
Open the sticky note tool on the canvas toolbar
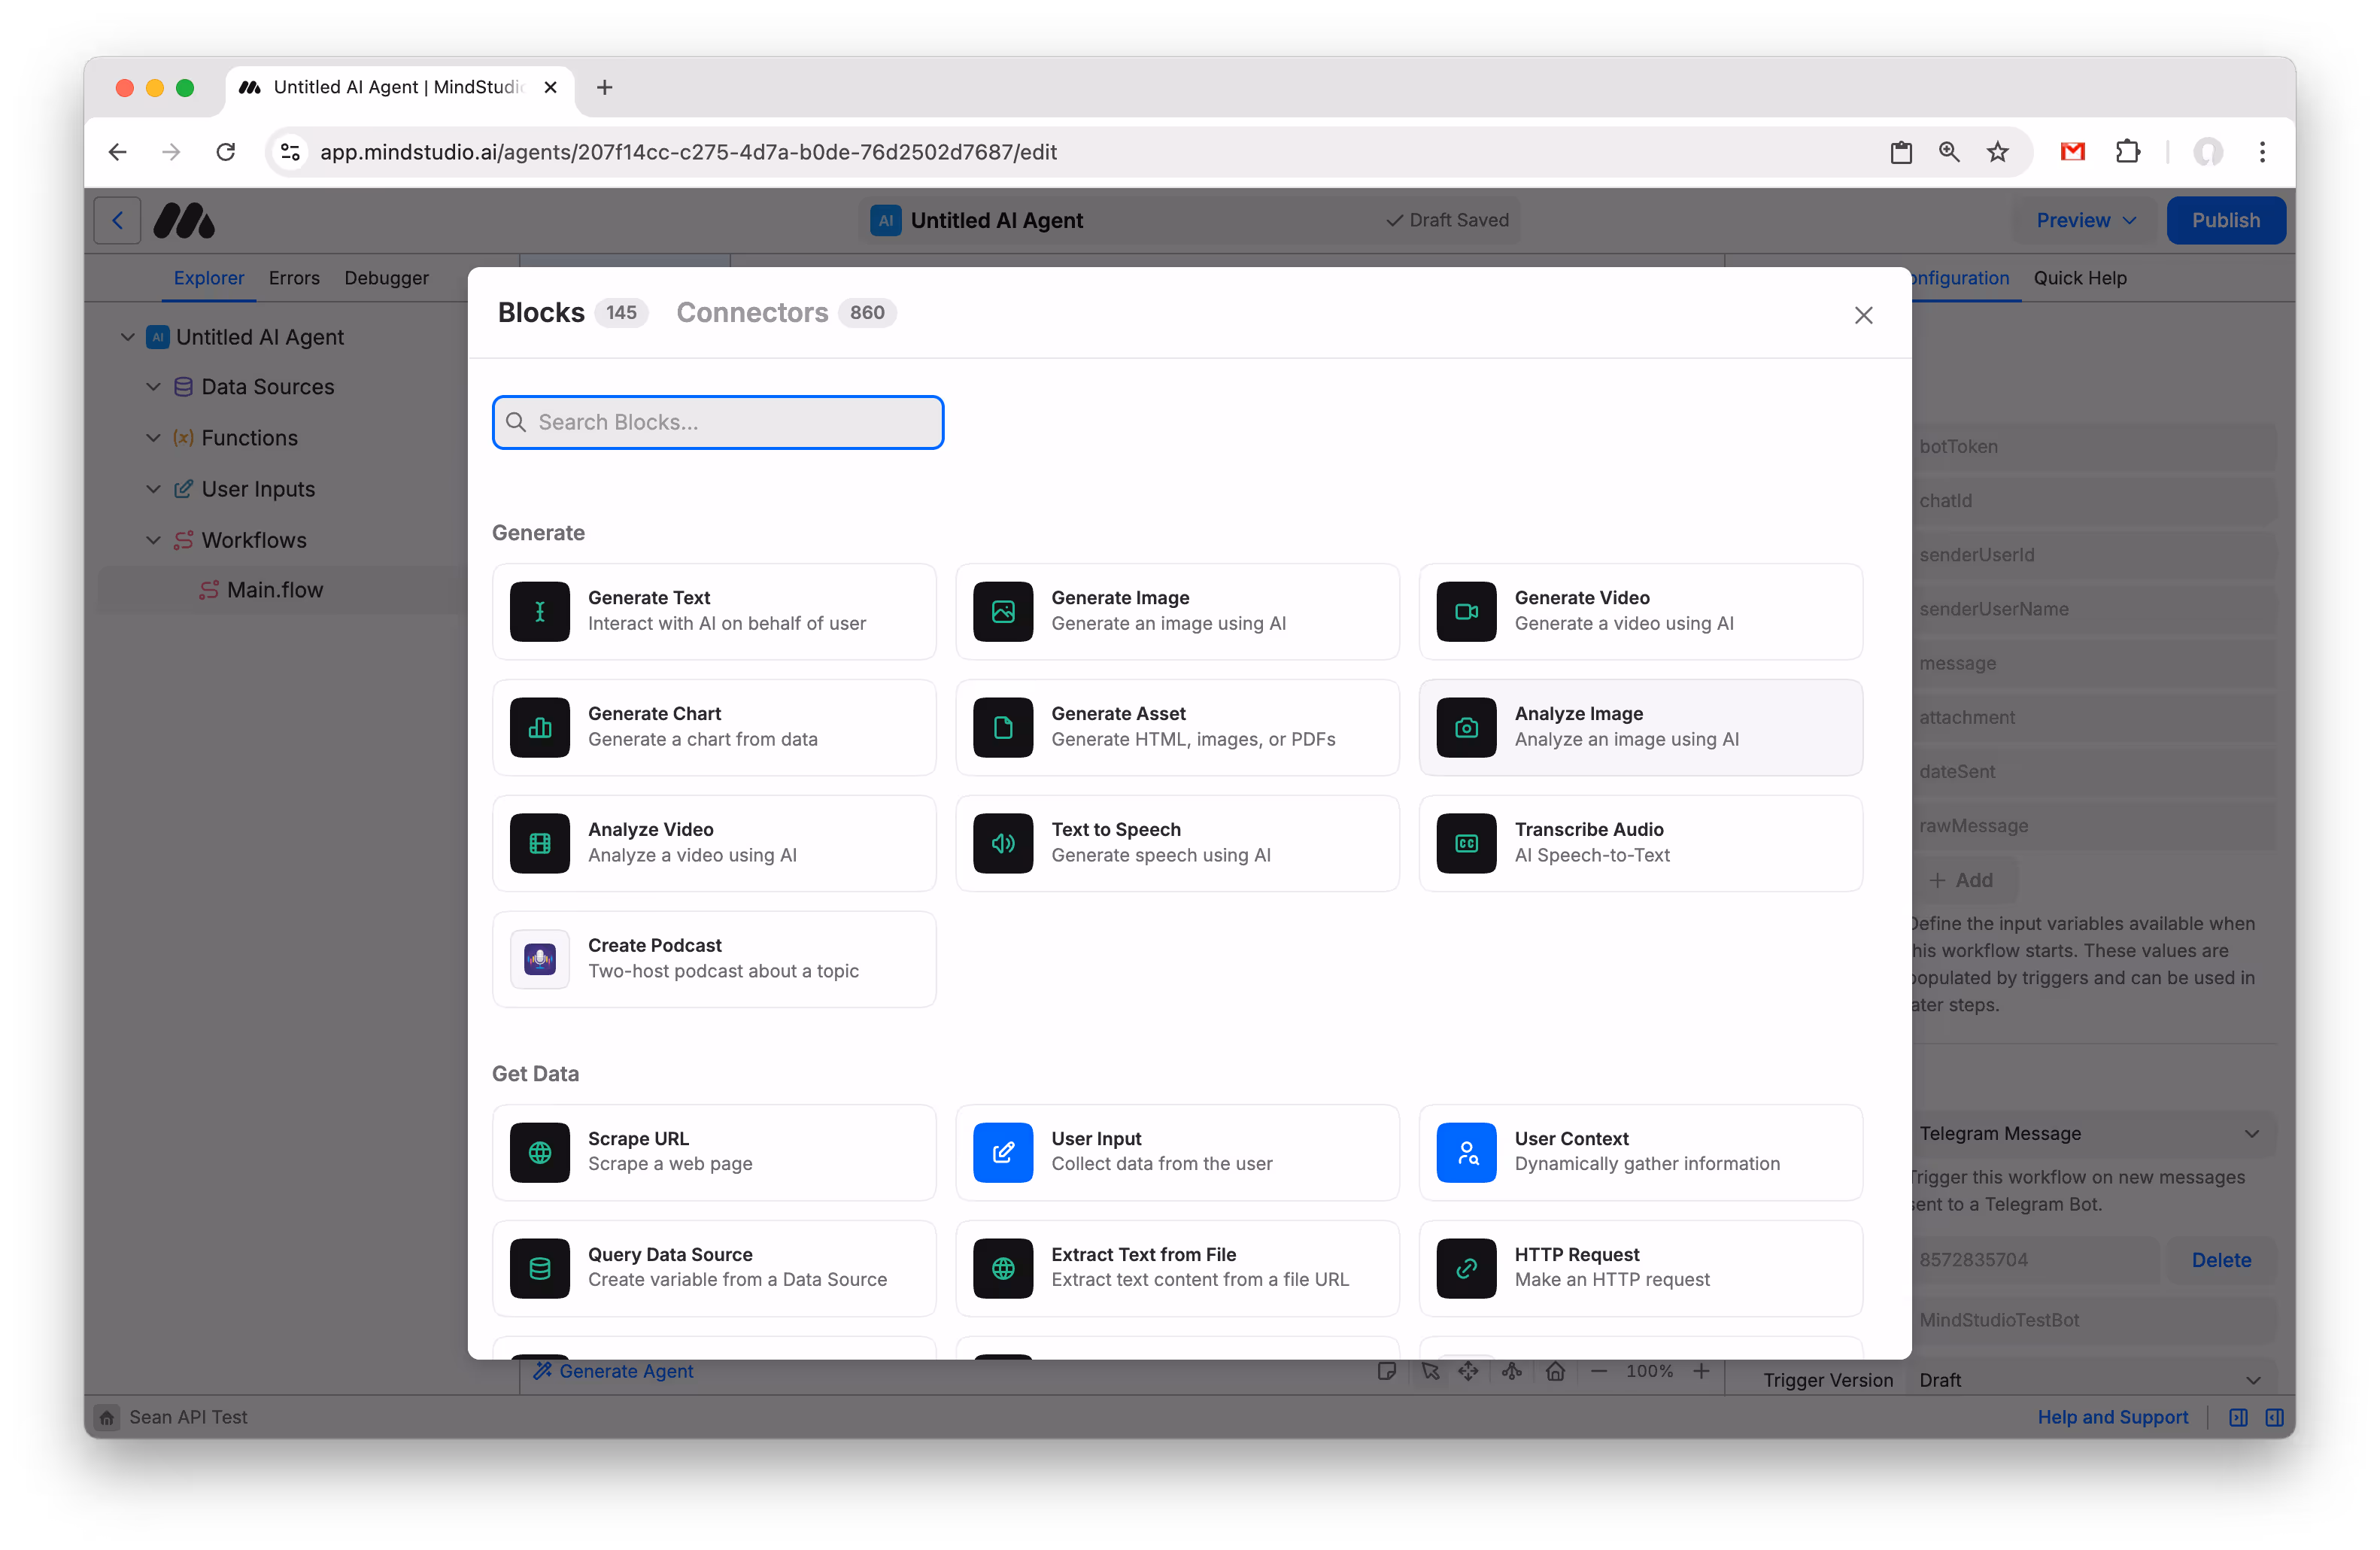click(x=1387, y=1371)
